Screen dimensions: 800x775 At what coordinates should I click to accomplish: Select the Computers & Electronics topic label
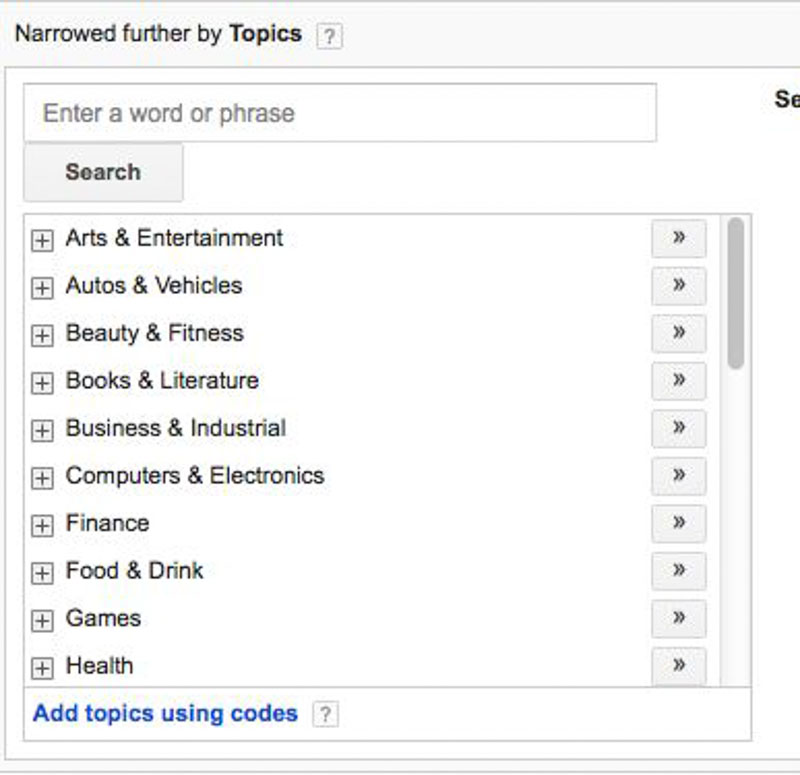point(195,475)
